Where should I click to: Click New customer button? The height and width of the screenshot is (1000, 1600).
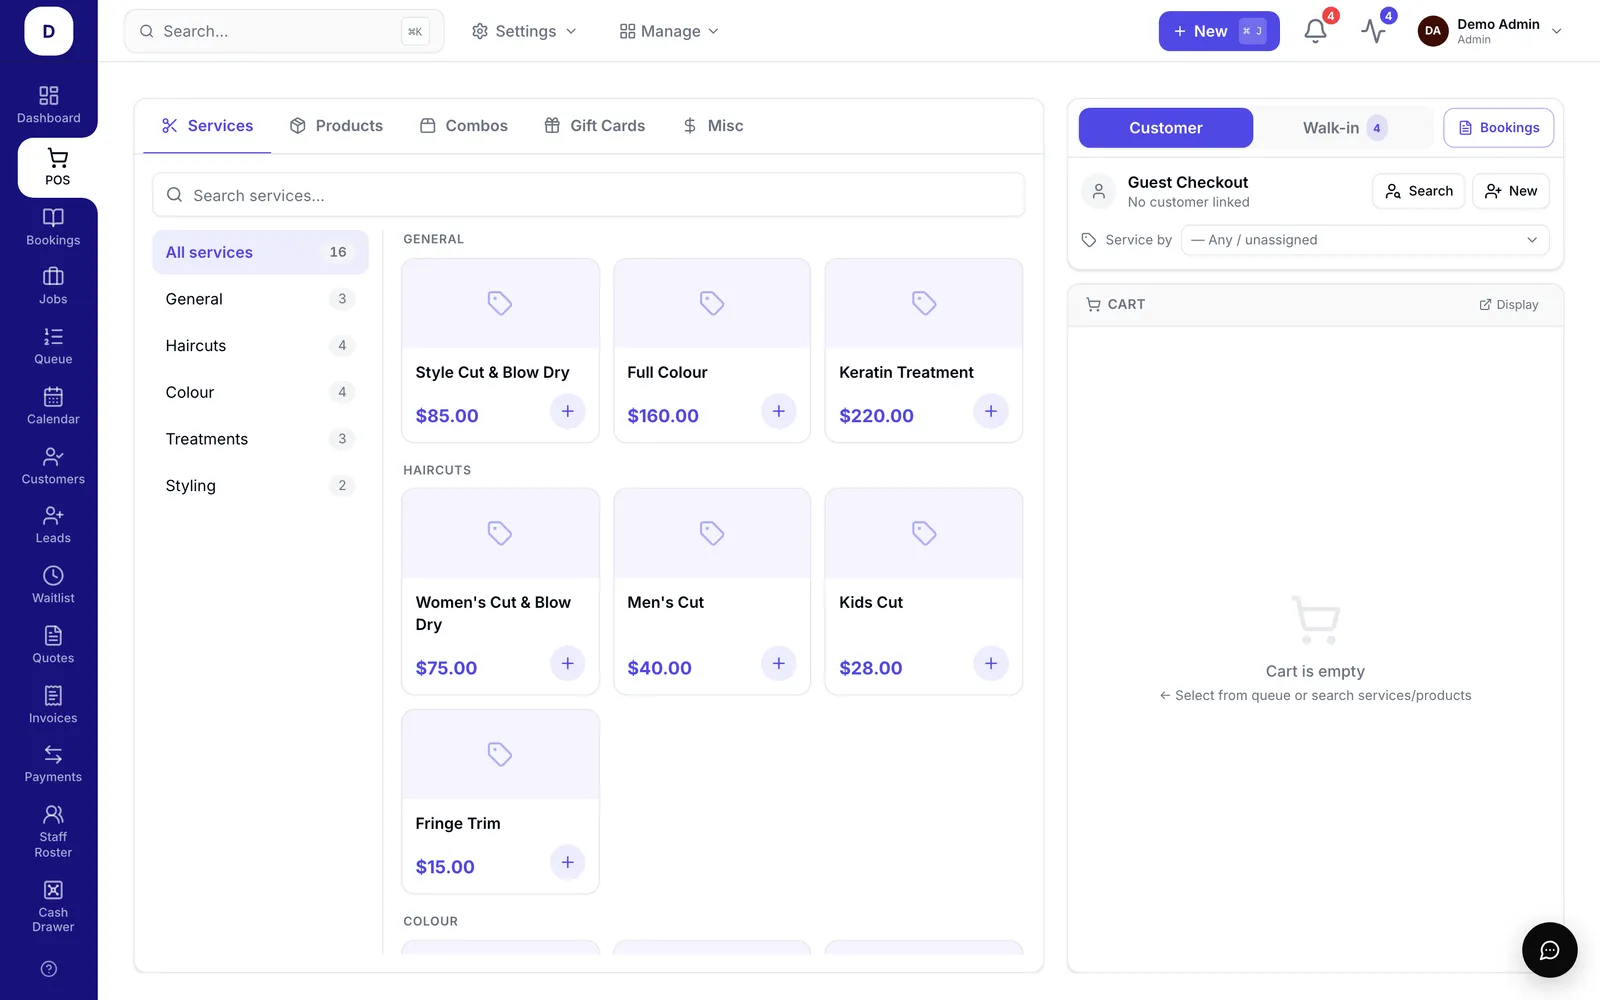[x=1511, y=191]
